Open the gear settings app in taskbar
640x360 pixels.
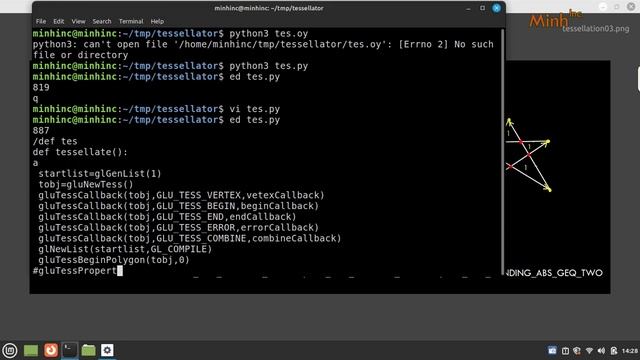[x=107, y=350]
